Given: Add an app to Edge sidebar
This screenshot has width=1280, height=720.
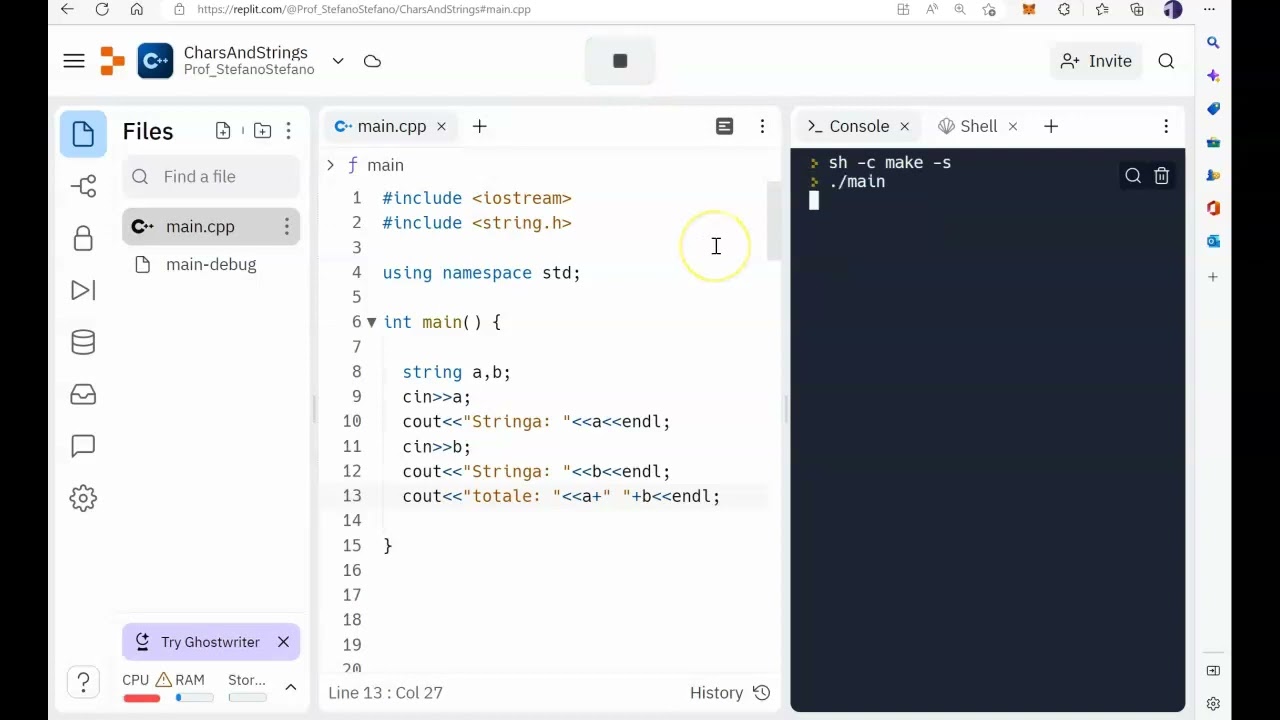Looking at the screenshot, I should (1213, 277).
